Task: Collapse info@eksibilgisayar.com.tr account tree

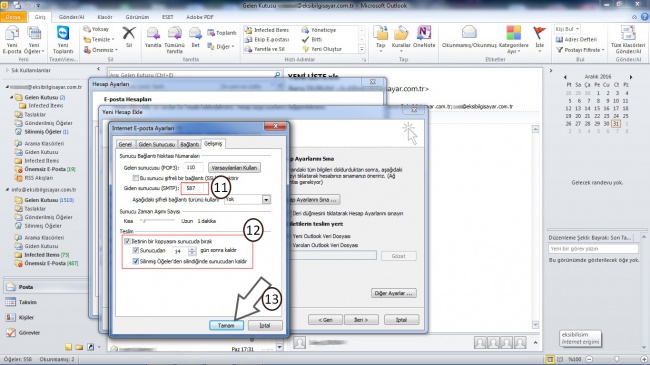Action: click(x=7, y=190)
